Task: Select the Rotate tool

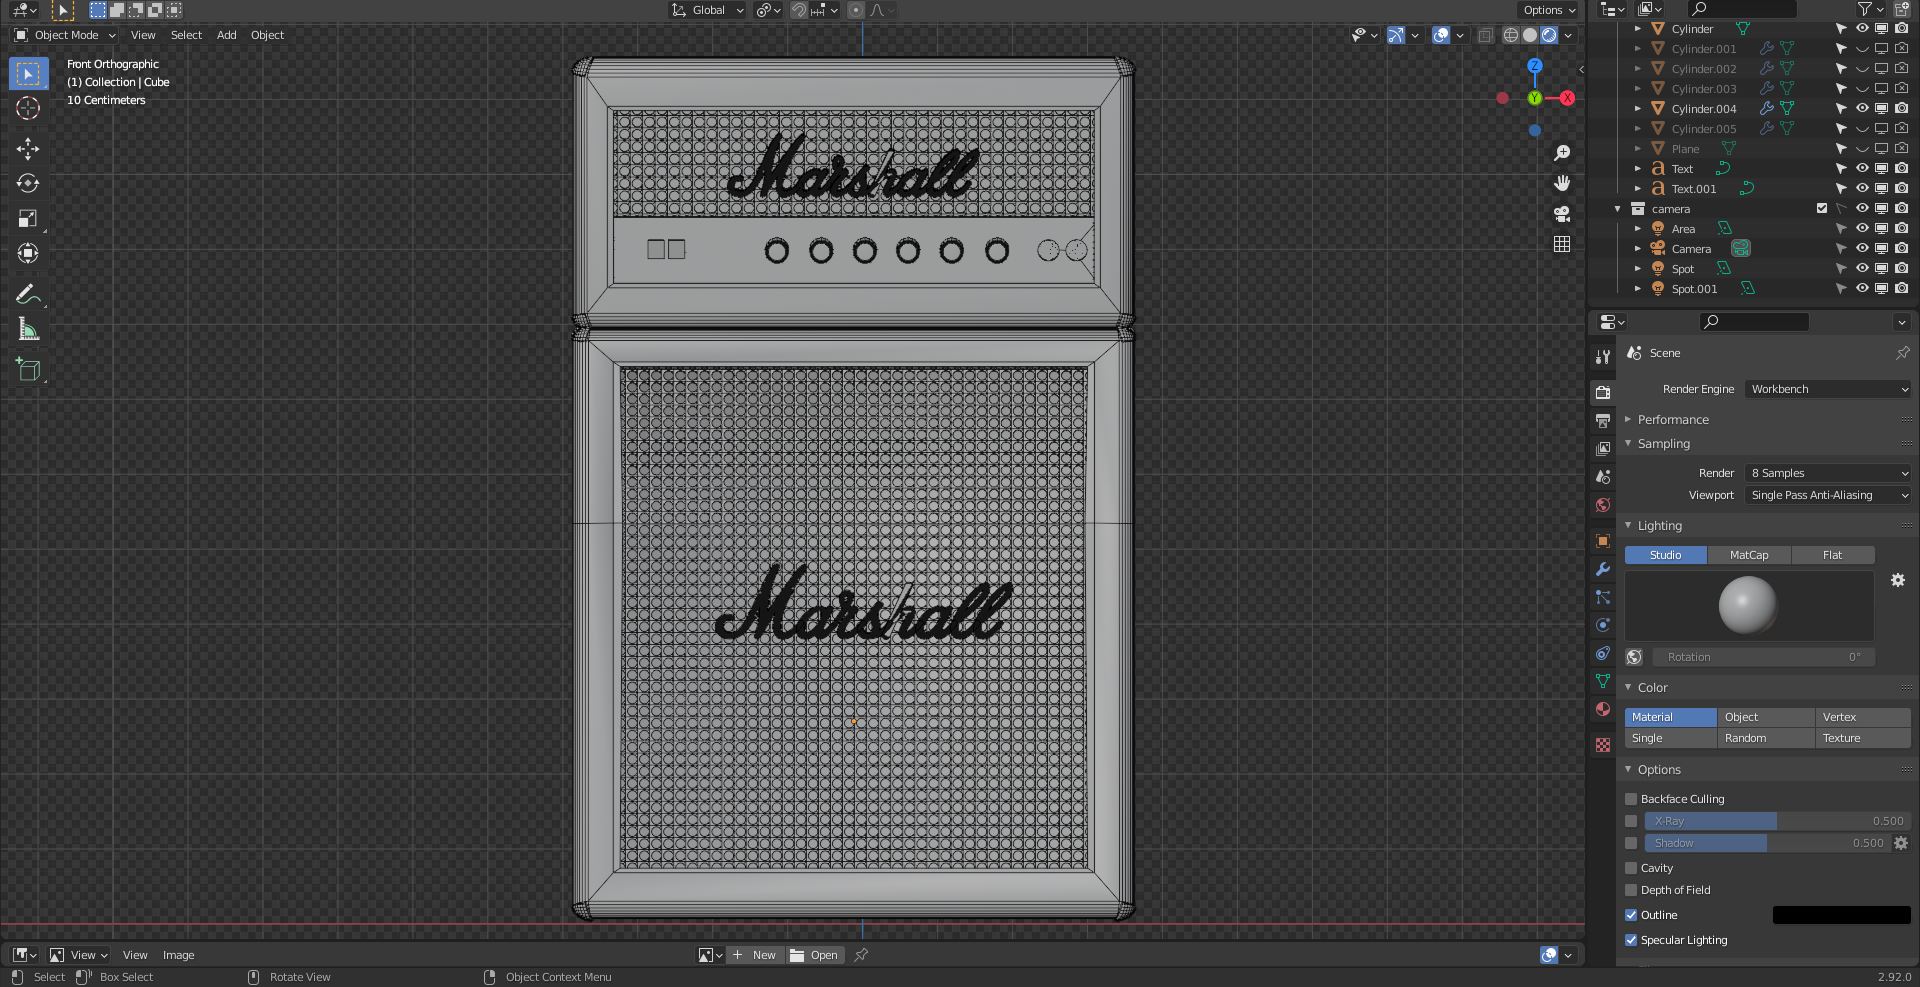Action: [x=28, y=184]
